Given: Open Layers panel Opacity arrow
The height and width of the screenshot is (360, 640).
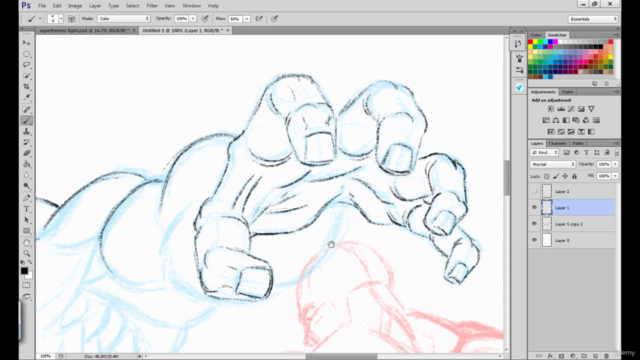Looking at the screenshot, I should (615, 164).
